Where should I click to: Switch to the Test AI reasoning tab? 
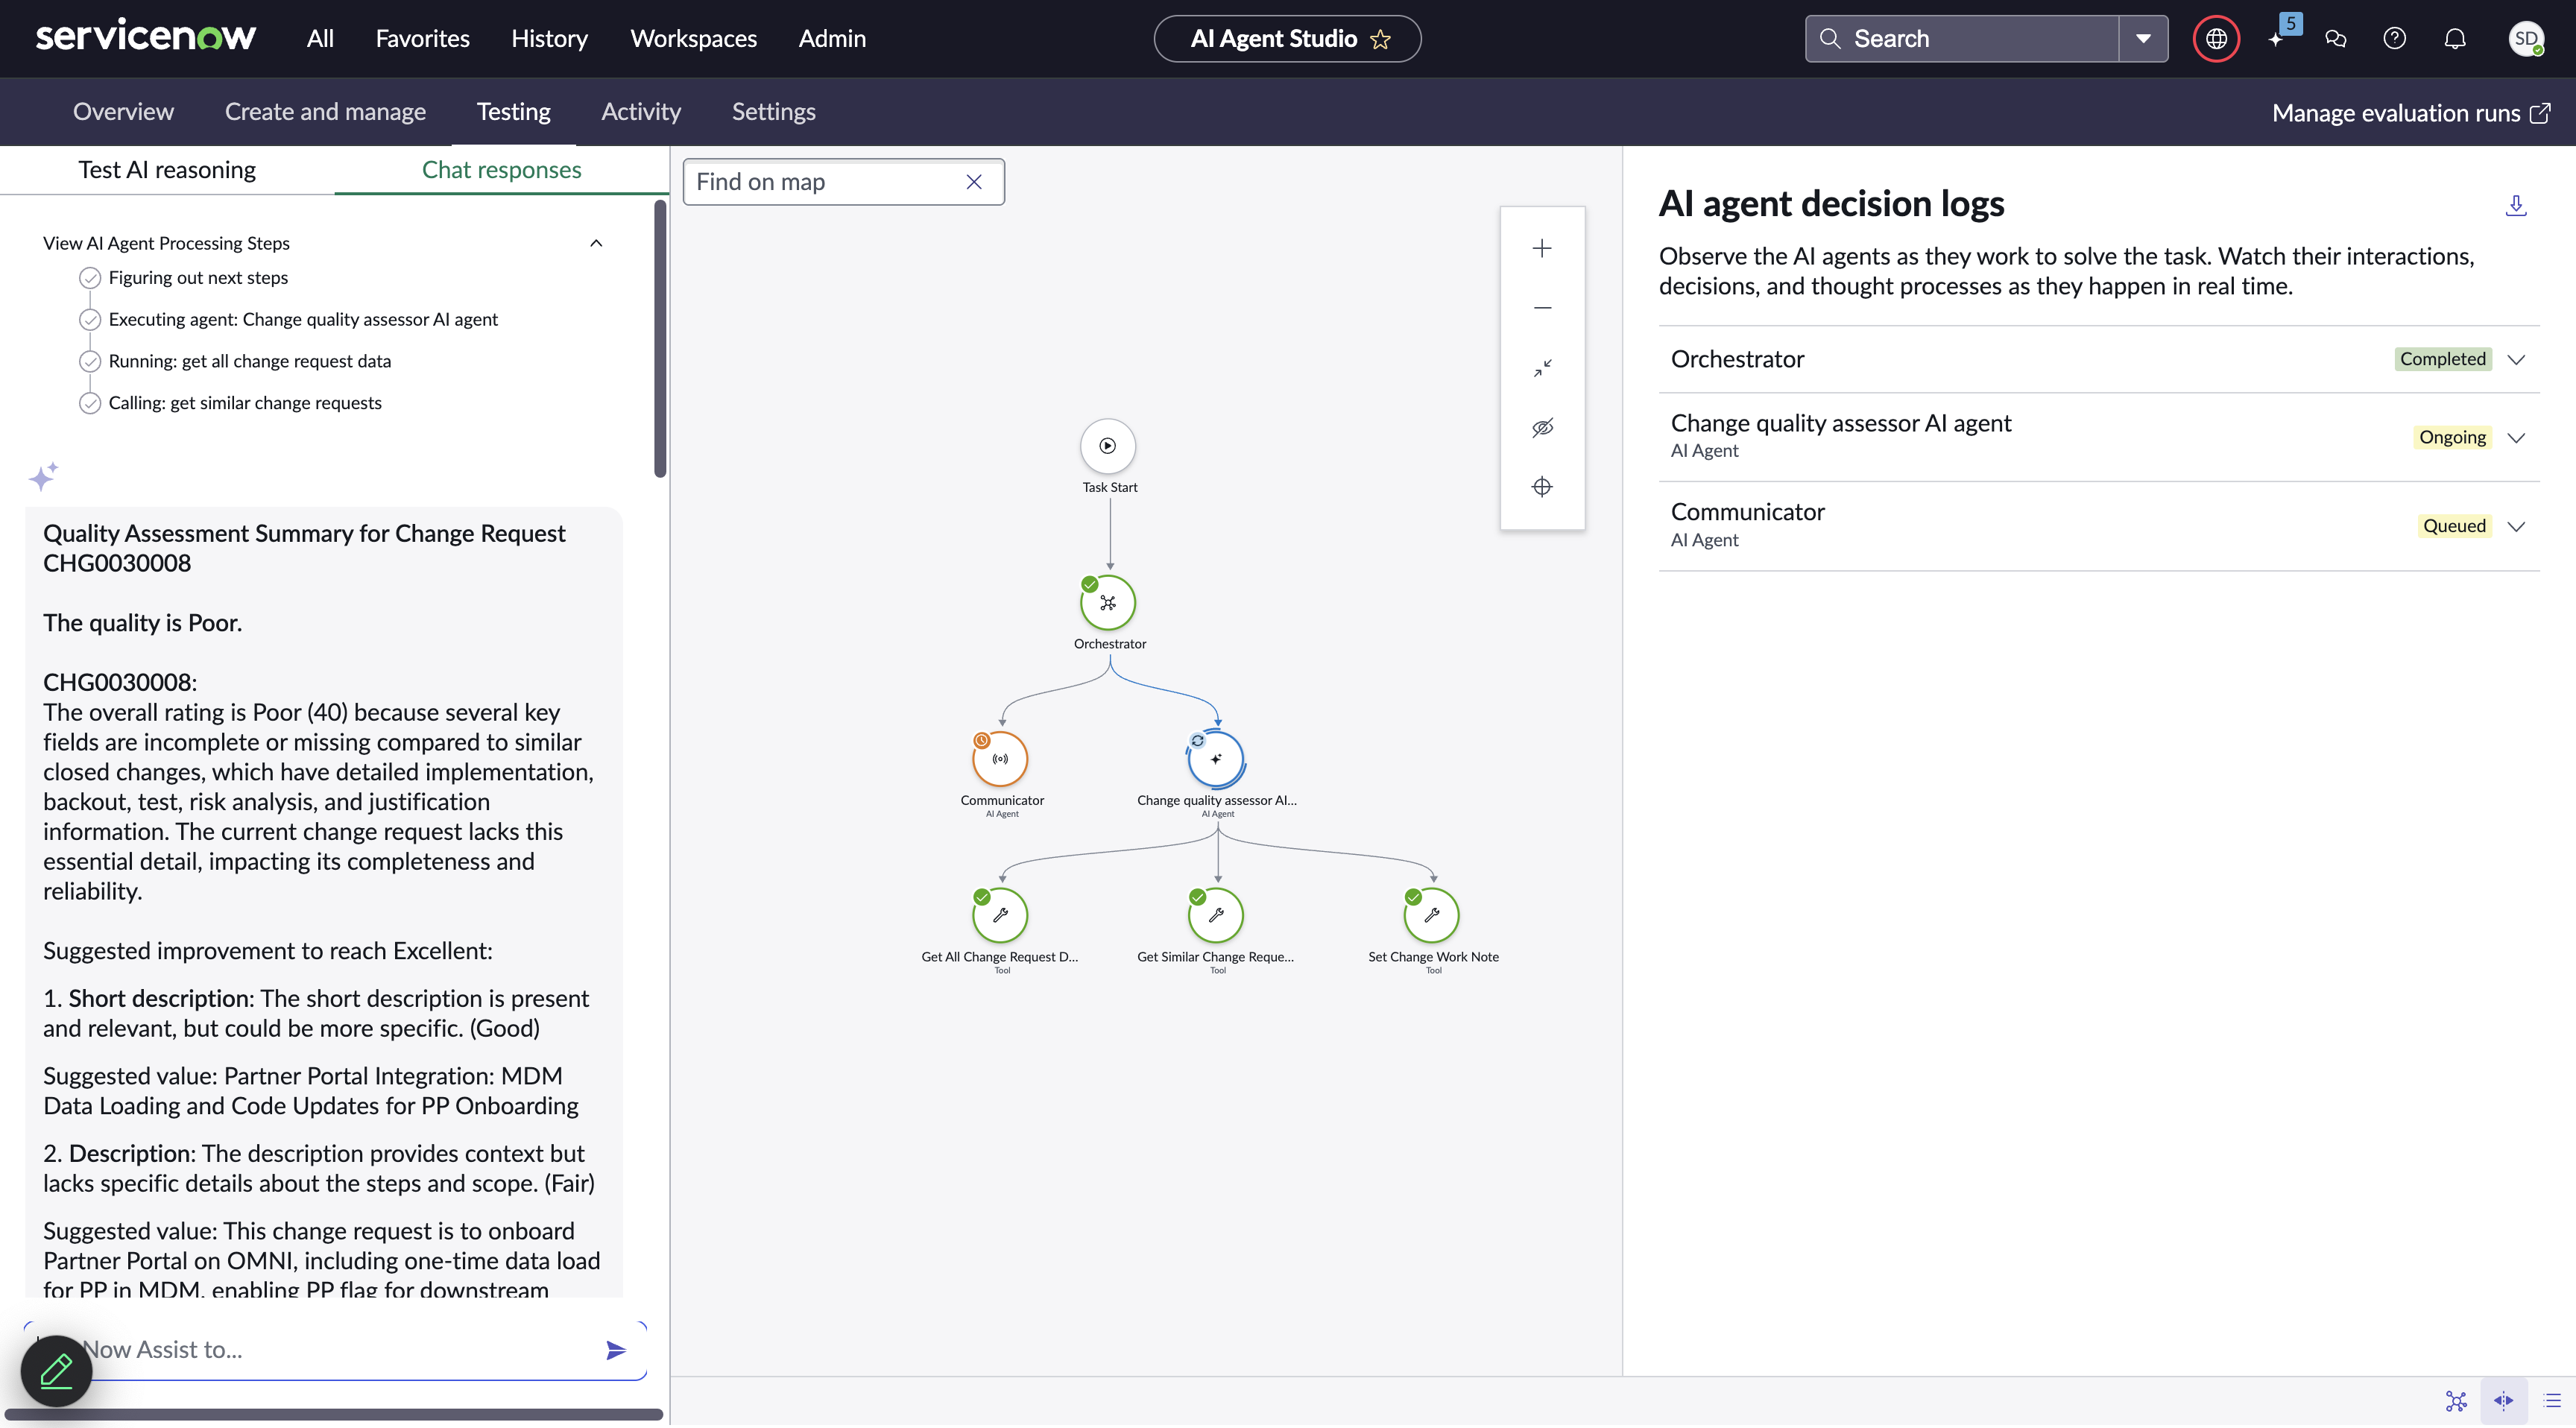(x=167, y=170)
